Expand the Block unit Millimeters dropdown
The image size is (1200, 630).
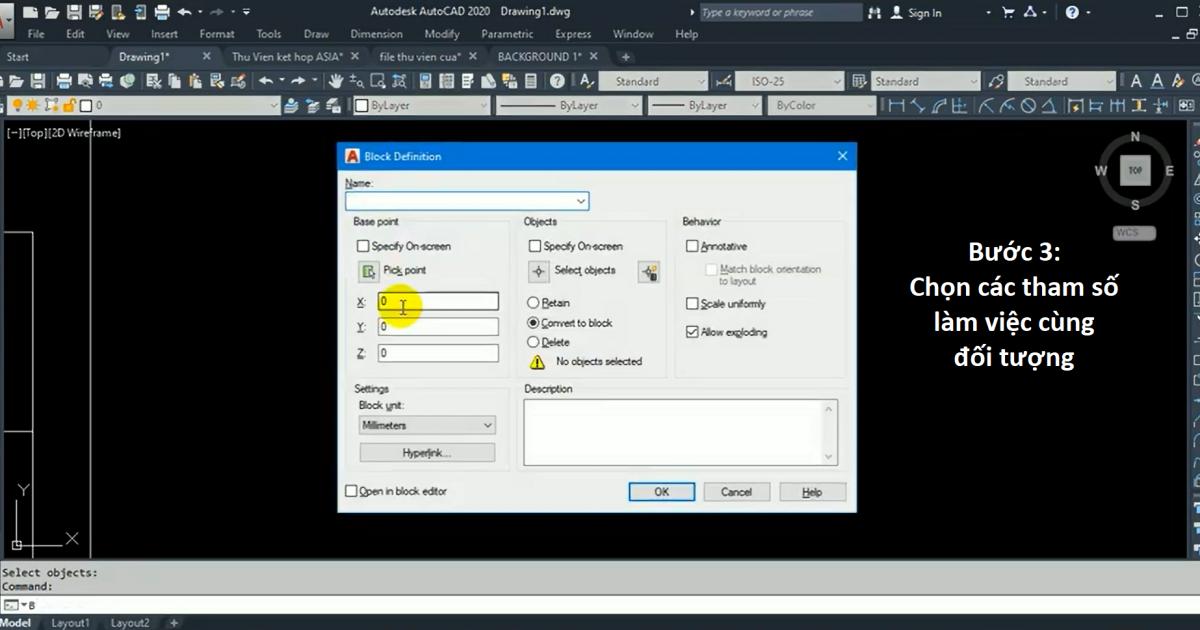coord(487,425)
